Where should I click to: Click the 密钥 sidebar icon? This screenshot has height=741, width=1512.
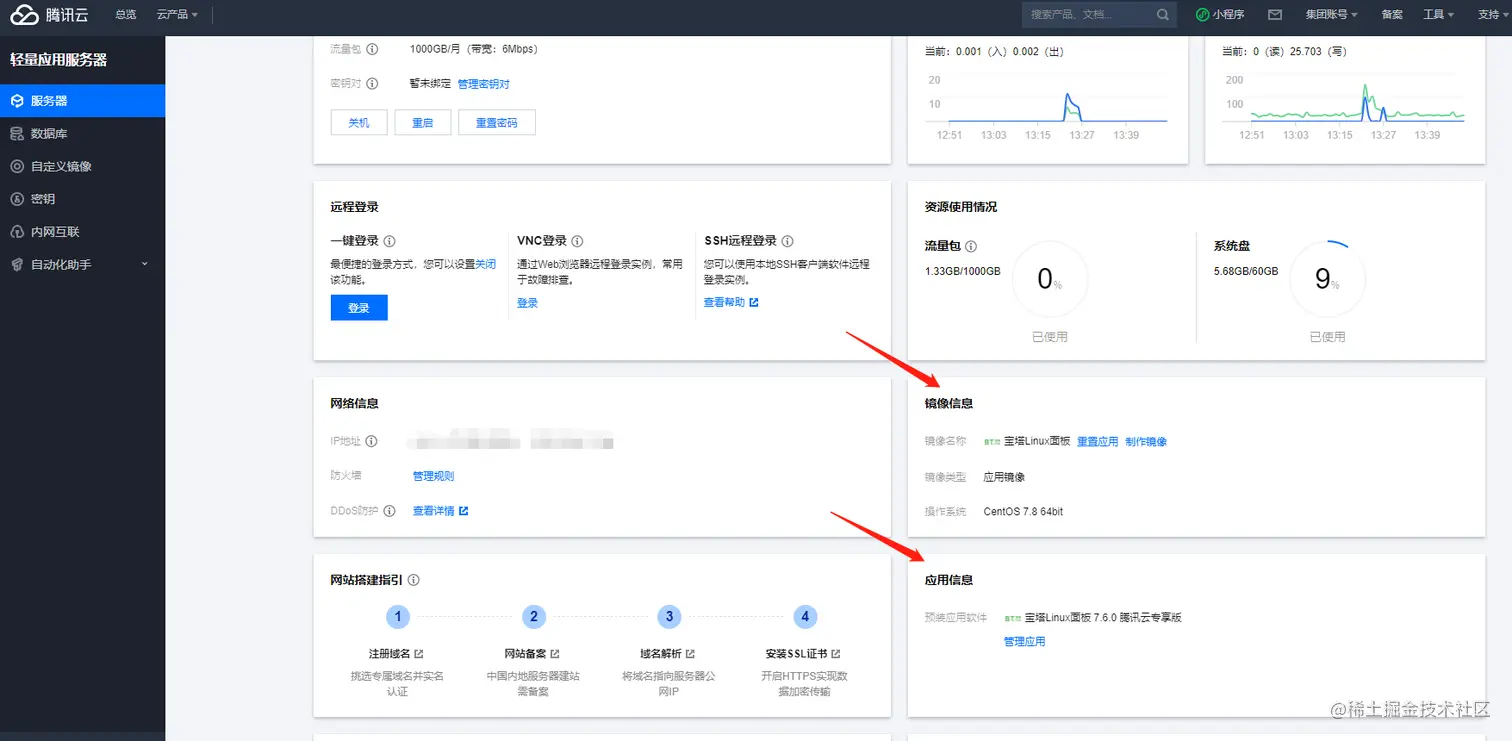pos(17,199)
